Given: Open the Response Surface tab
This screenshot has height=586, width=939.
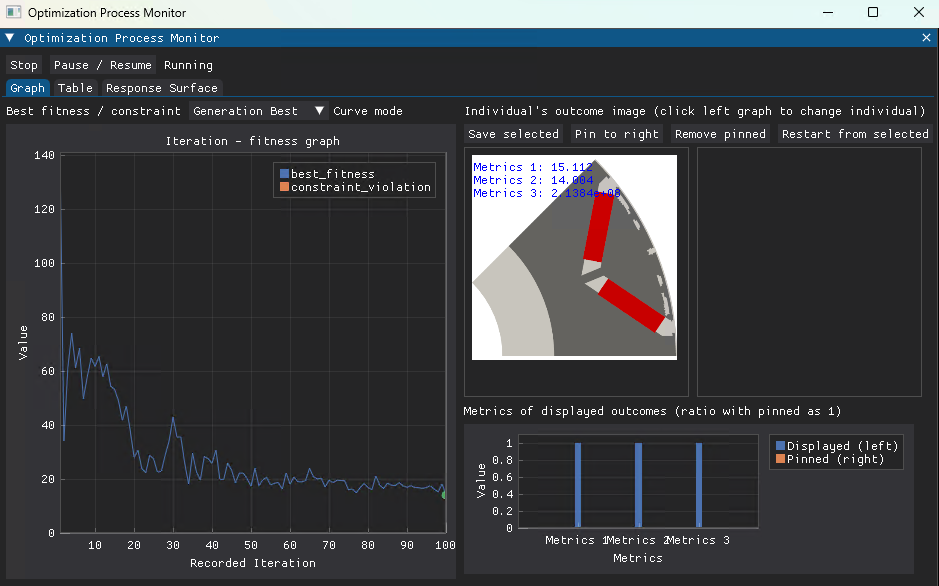Looking at the screenshot, I should [162, 88].
